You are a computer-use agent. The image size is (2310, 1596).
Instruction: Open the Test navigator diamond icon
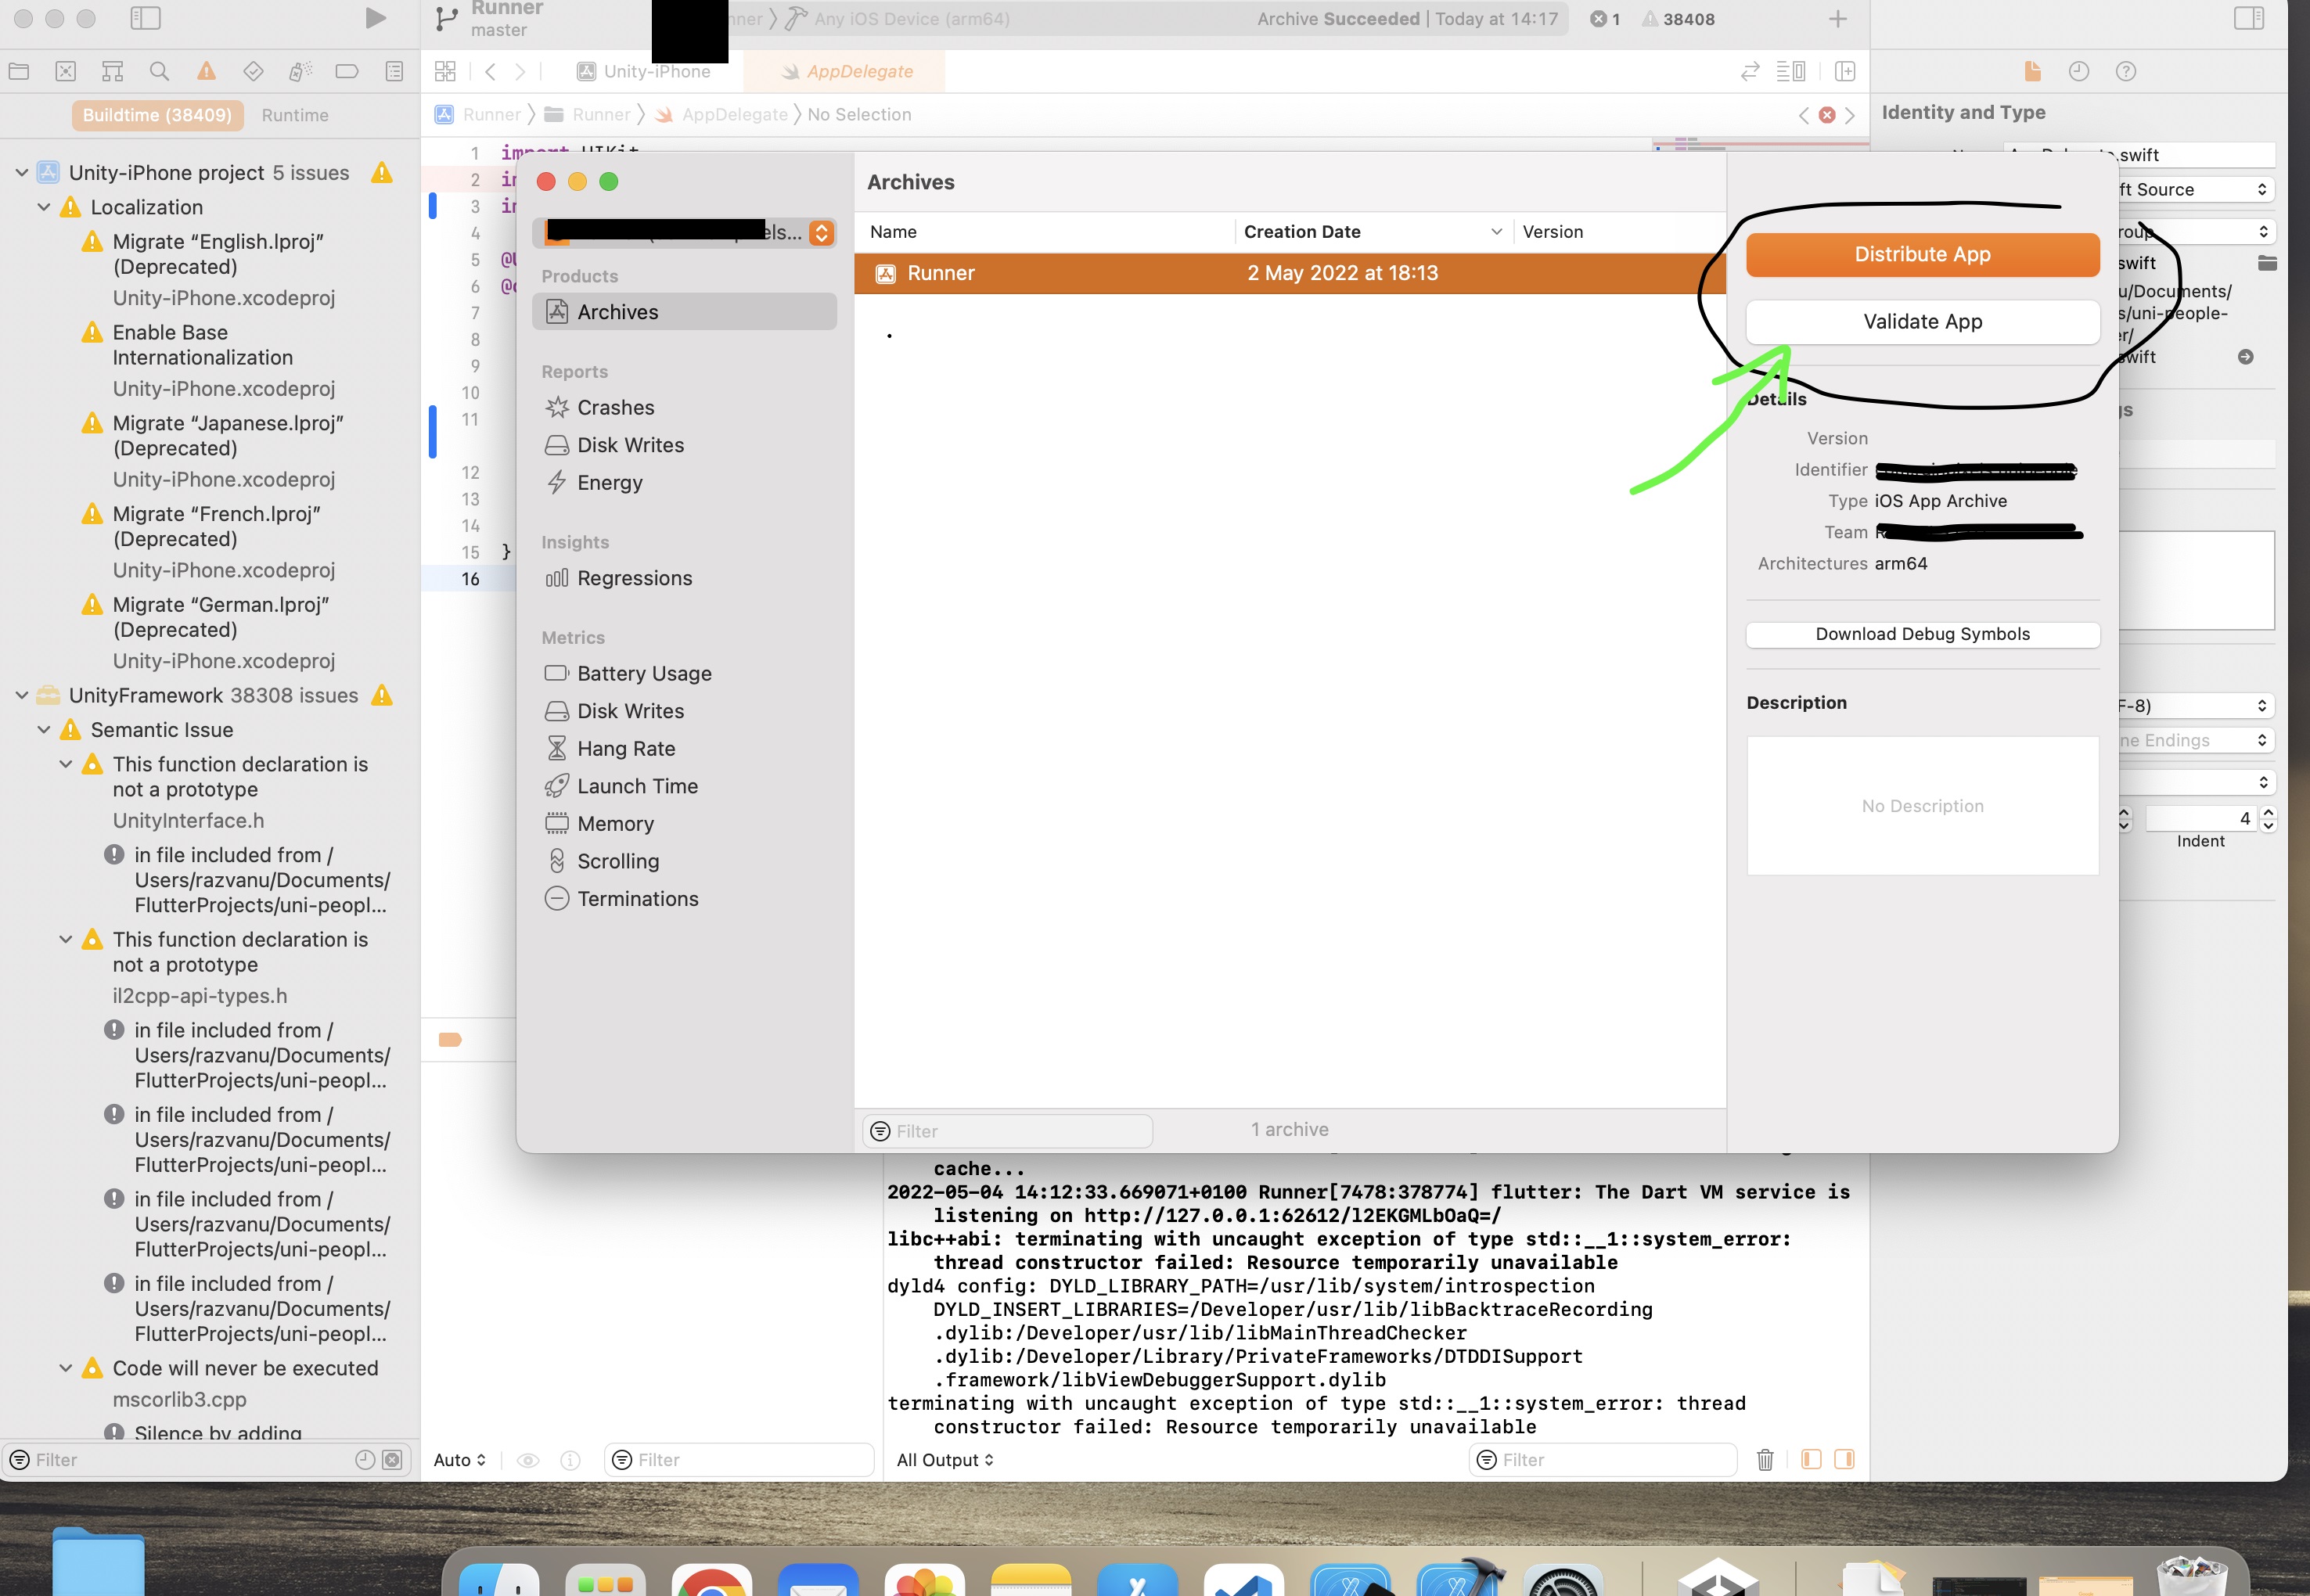pos(253,71)
